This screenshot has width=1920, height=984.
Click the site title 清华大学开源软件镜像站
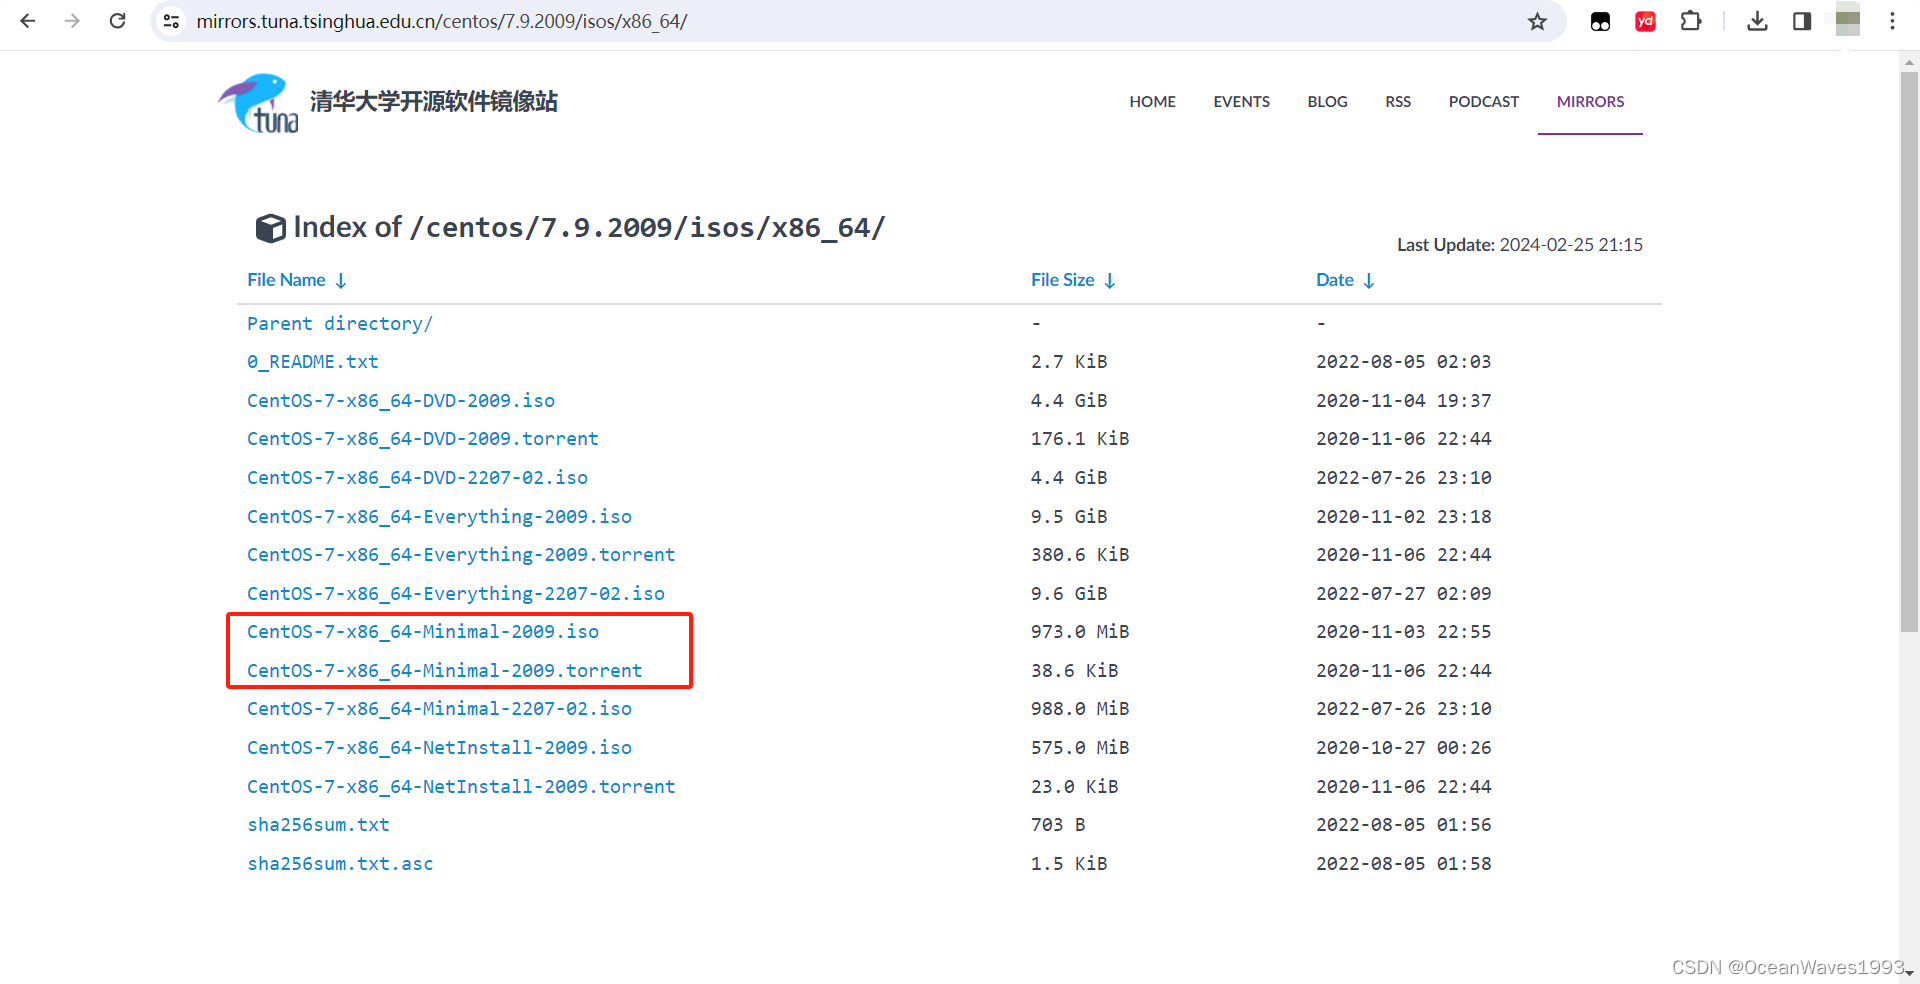point(433,102)
